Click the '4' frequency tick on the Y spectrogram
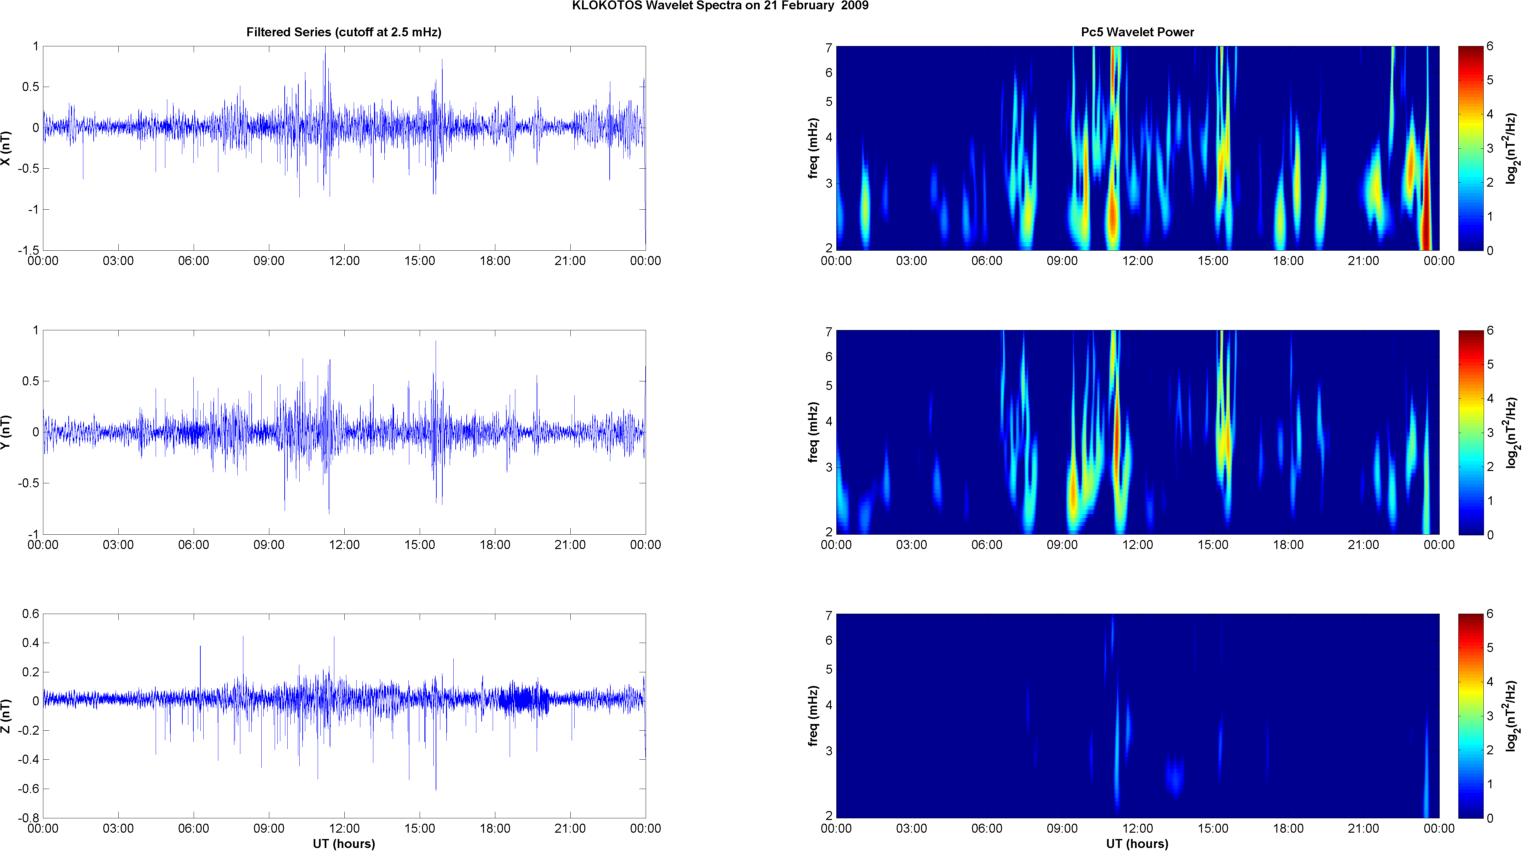The height and width of the screenshot is (851, 1522). coord(829,422)
